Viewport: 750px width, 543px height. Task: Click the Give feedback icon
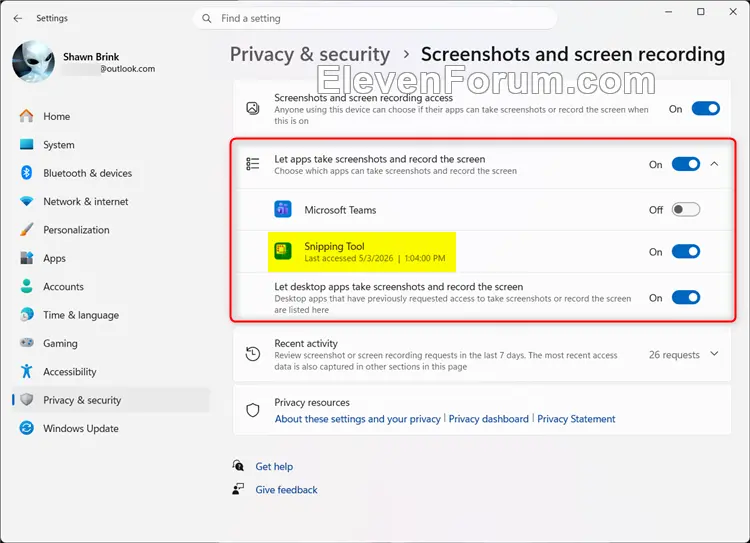coord(238,489)
